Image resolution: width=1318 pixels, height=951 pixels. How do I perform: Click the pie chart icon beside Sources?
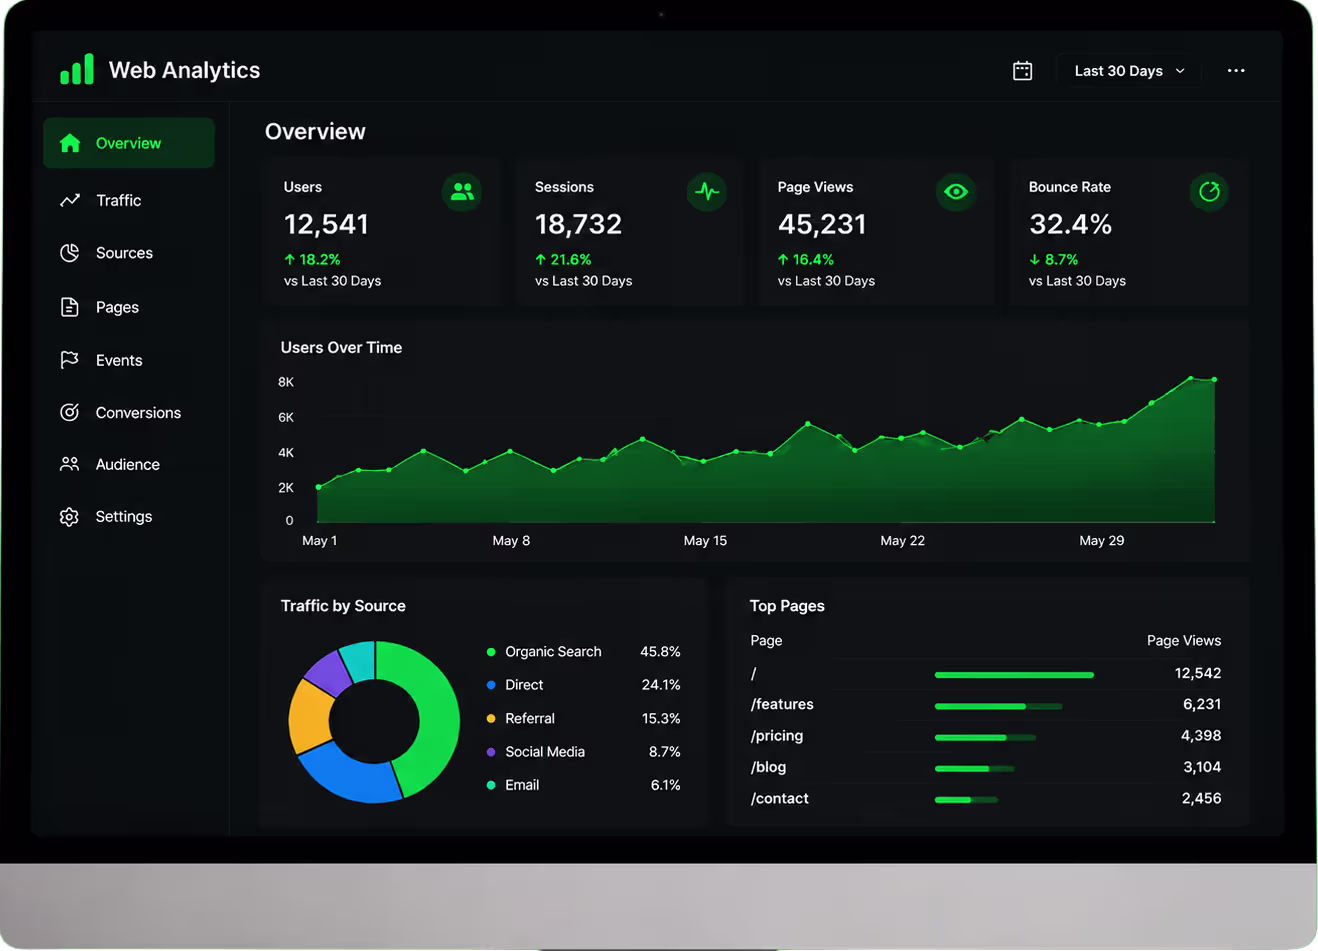pos(70,253)
